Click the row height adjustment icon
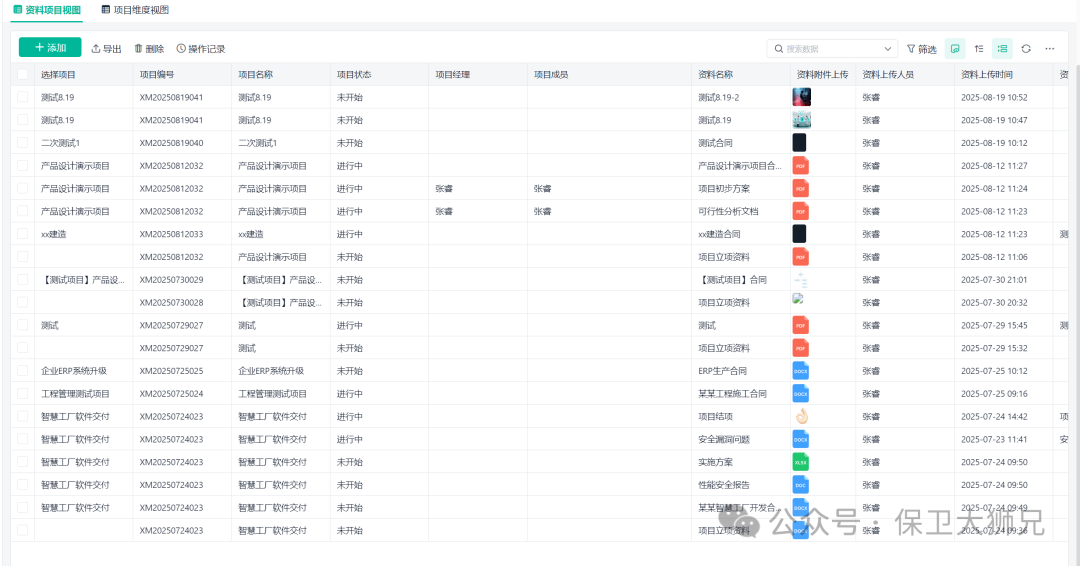The height and width of the screenshot is (566, 1080). (x=979, y=48)
